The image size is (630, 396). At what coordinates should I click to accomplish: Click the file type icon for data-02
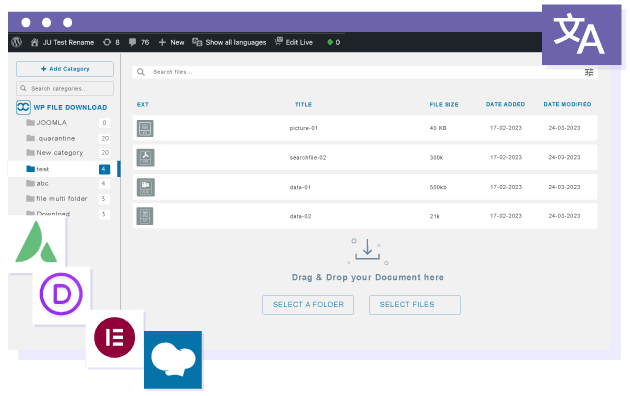[145, 216]
